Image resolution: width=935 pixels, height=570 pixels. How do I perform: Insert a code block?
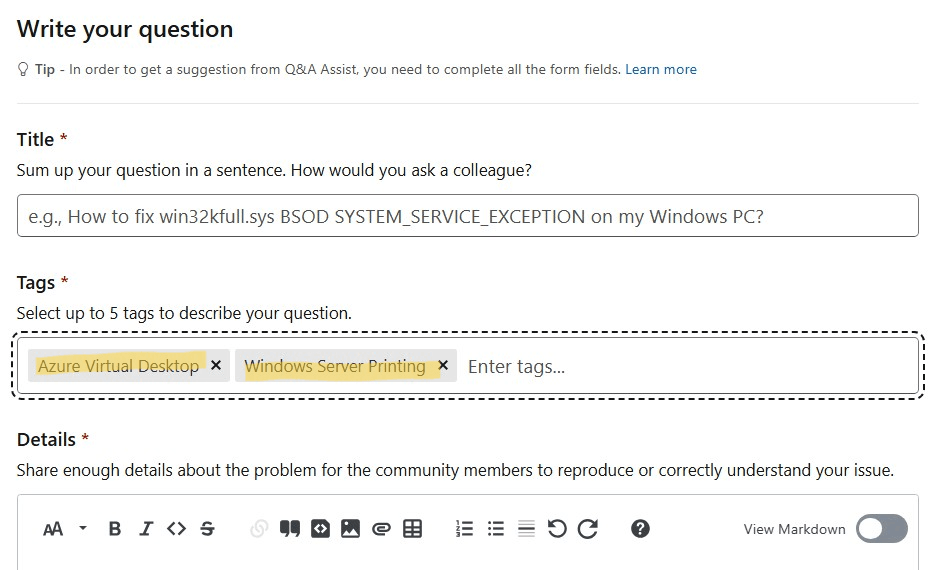click(320, 529)
